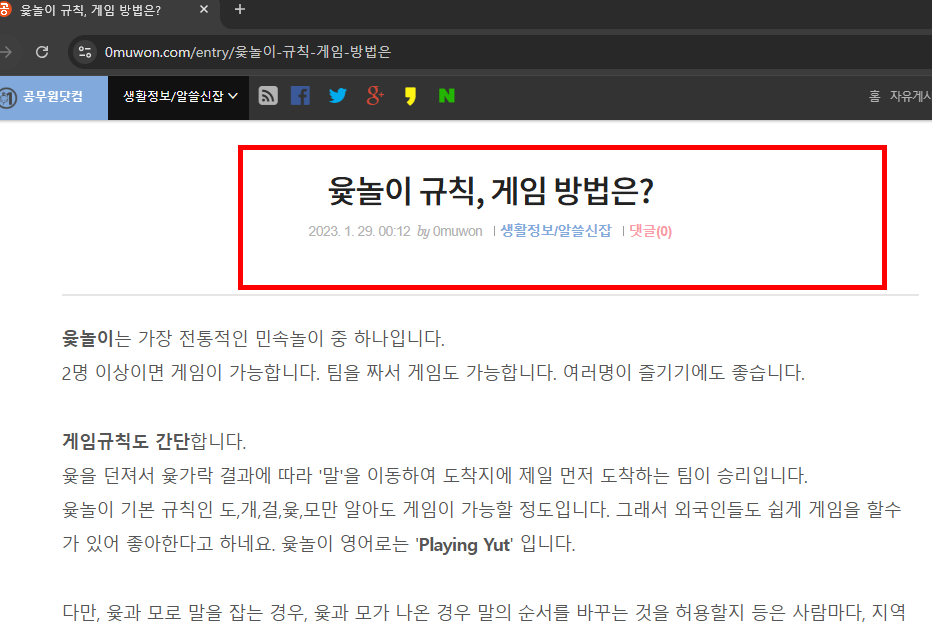Viewport: 932px width, 629px height.
Task: Click the yellow KakaoStory icon
Action: click(x=410, y=95)
